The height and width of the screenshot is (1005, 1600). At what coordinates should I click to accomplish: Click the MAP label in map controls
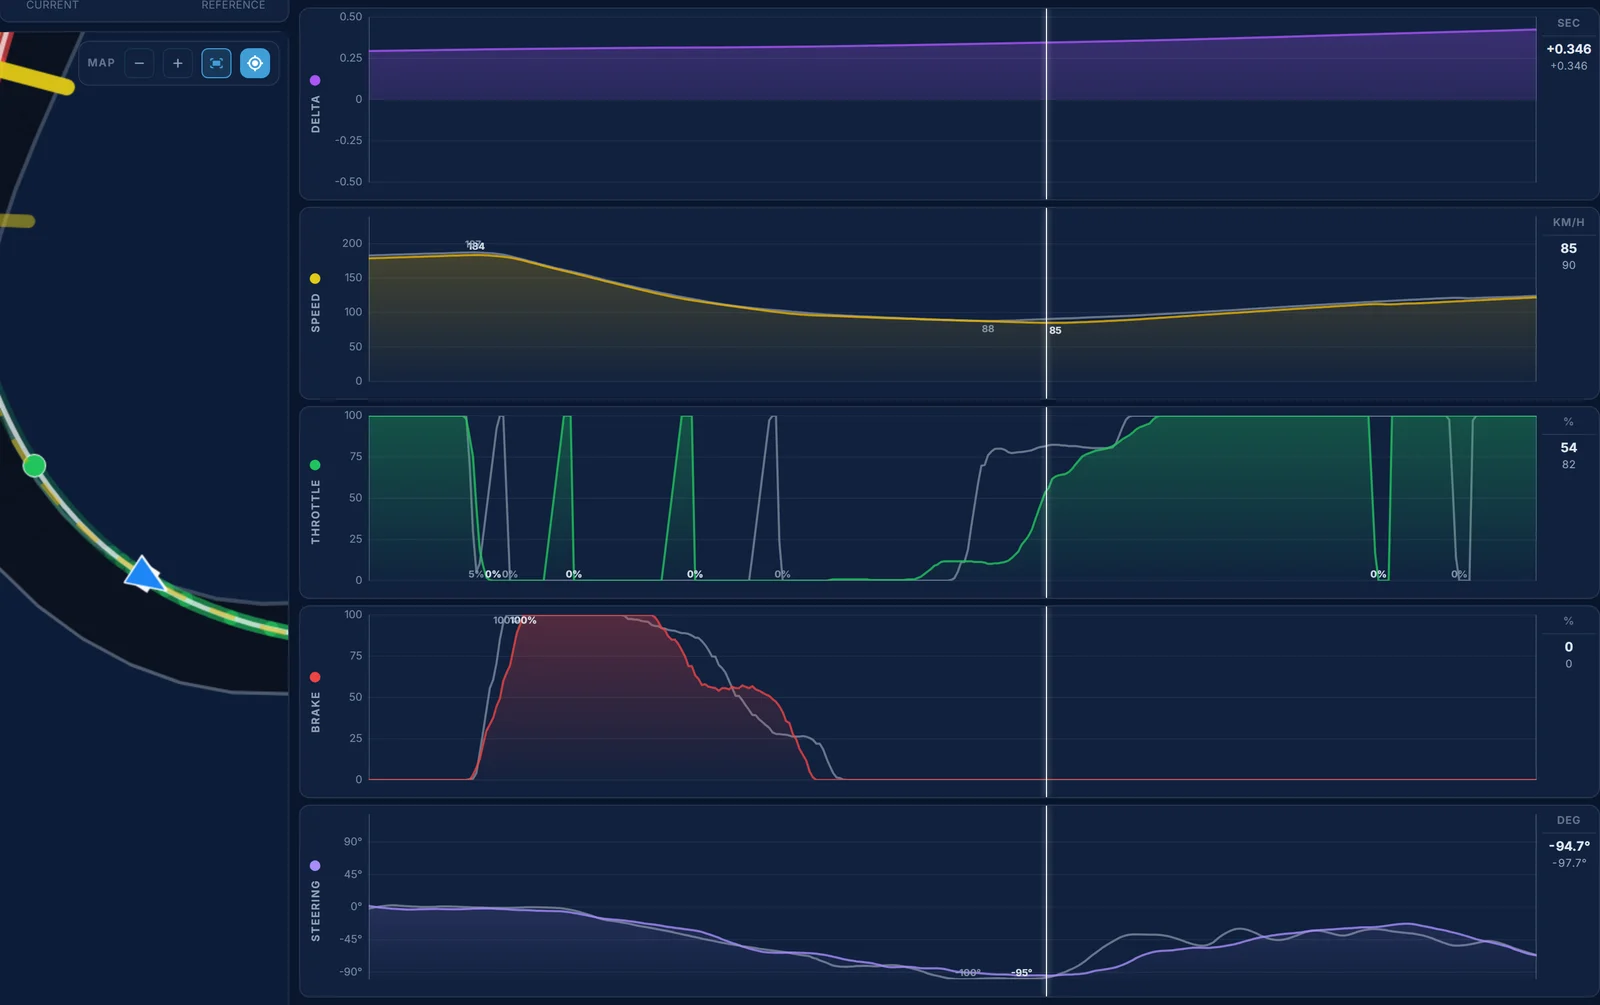(x=101, y=63)
